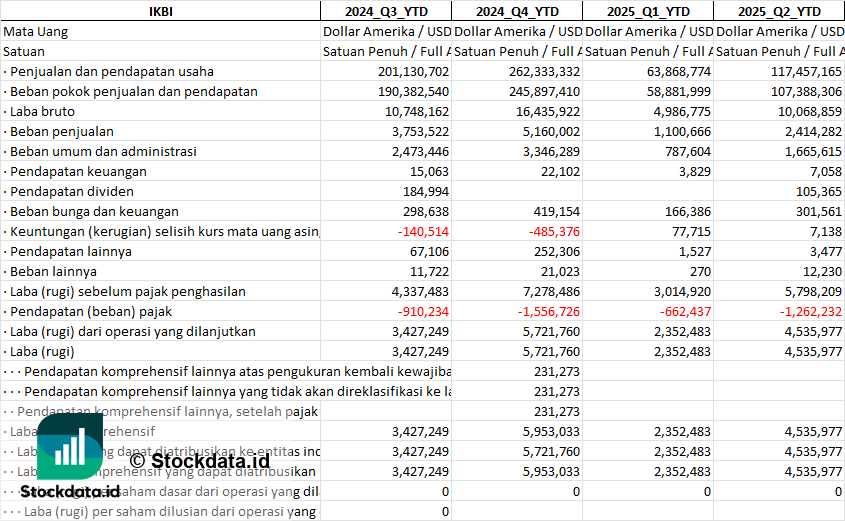
Task: Select cell with value 3,346,289
Action: point(517,151)
